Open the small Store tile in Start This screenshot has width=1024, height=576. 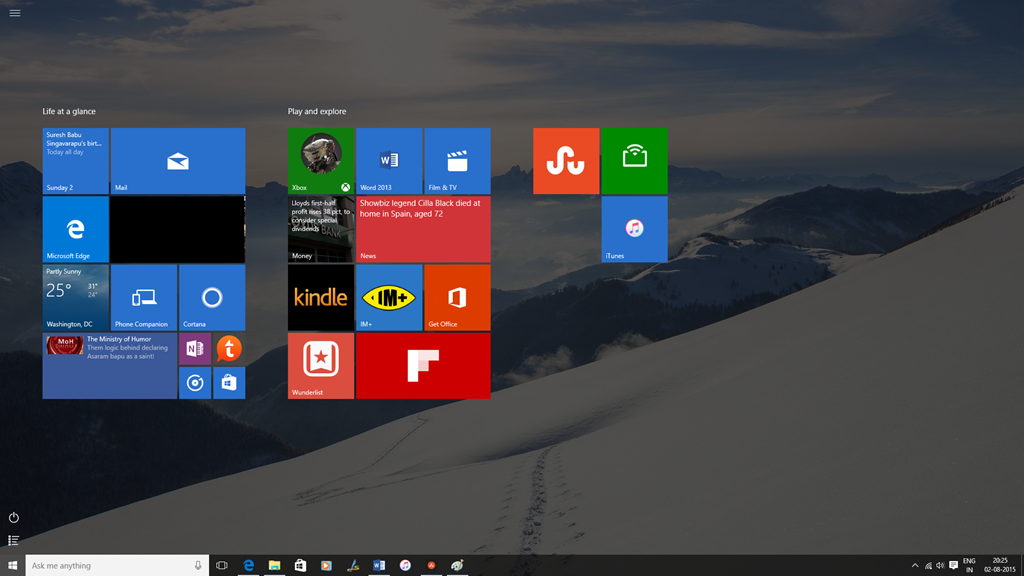pos(229,383)
